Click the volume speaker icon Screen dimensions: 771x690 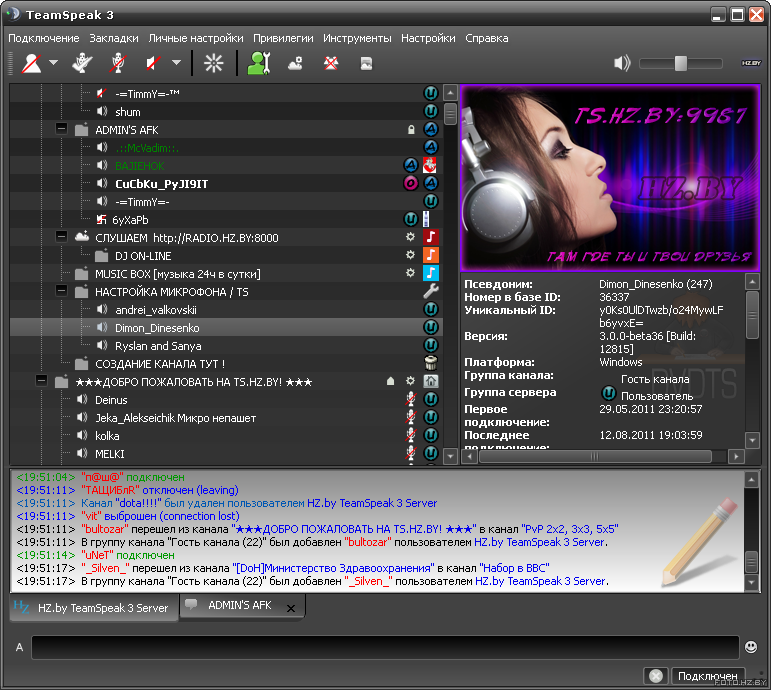click(622, 63)
